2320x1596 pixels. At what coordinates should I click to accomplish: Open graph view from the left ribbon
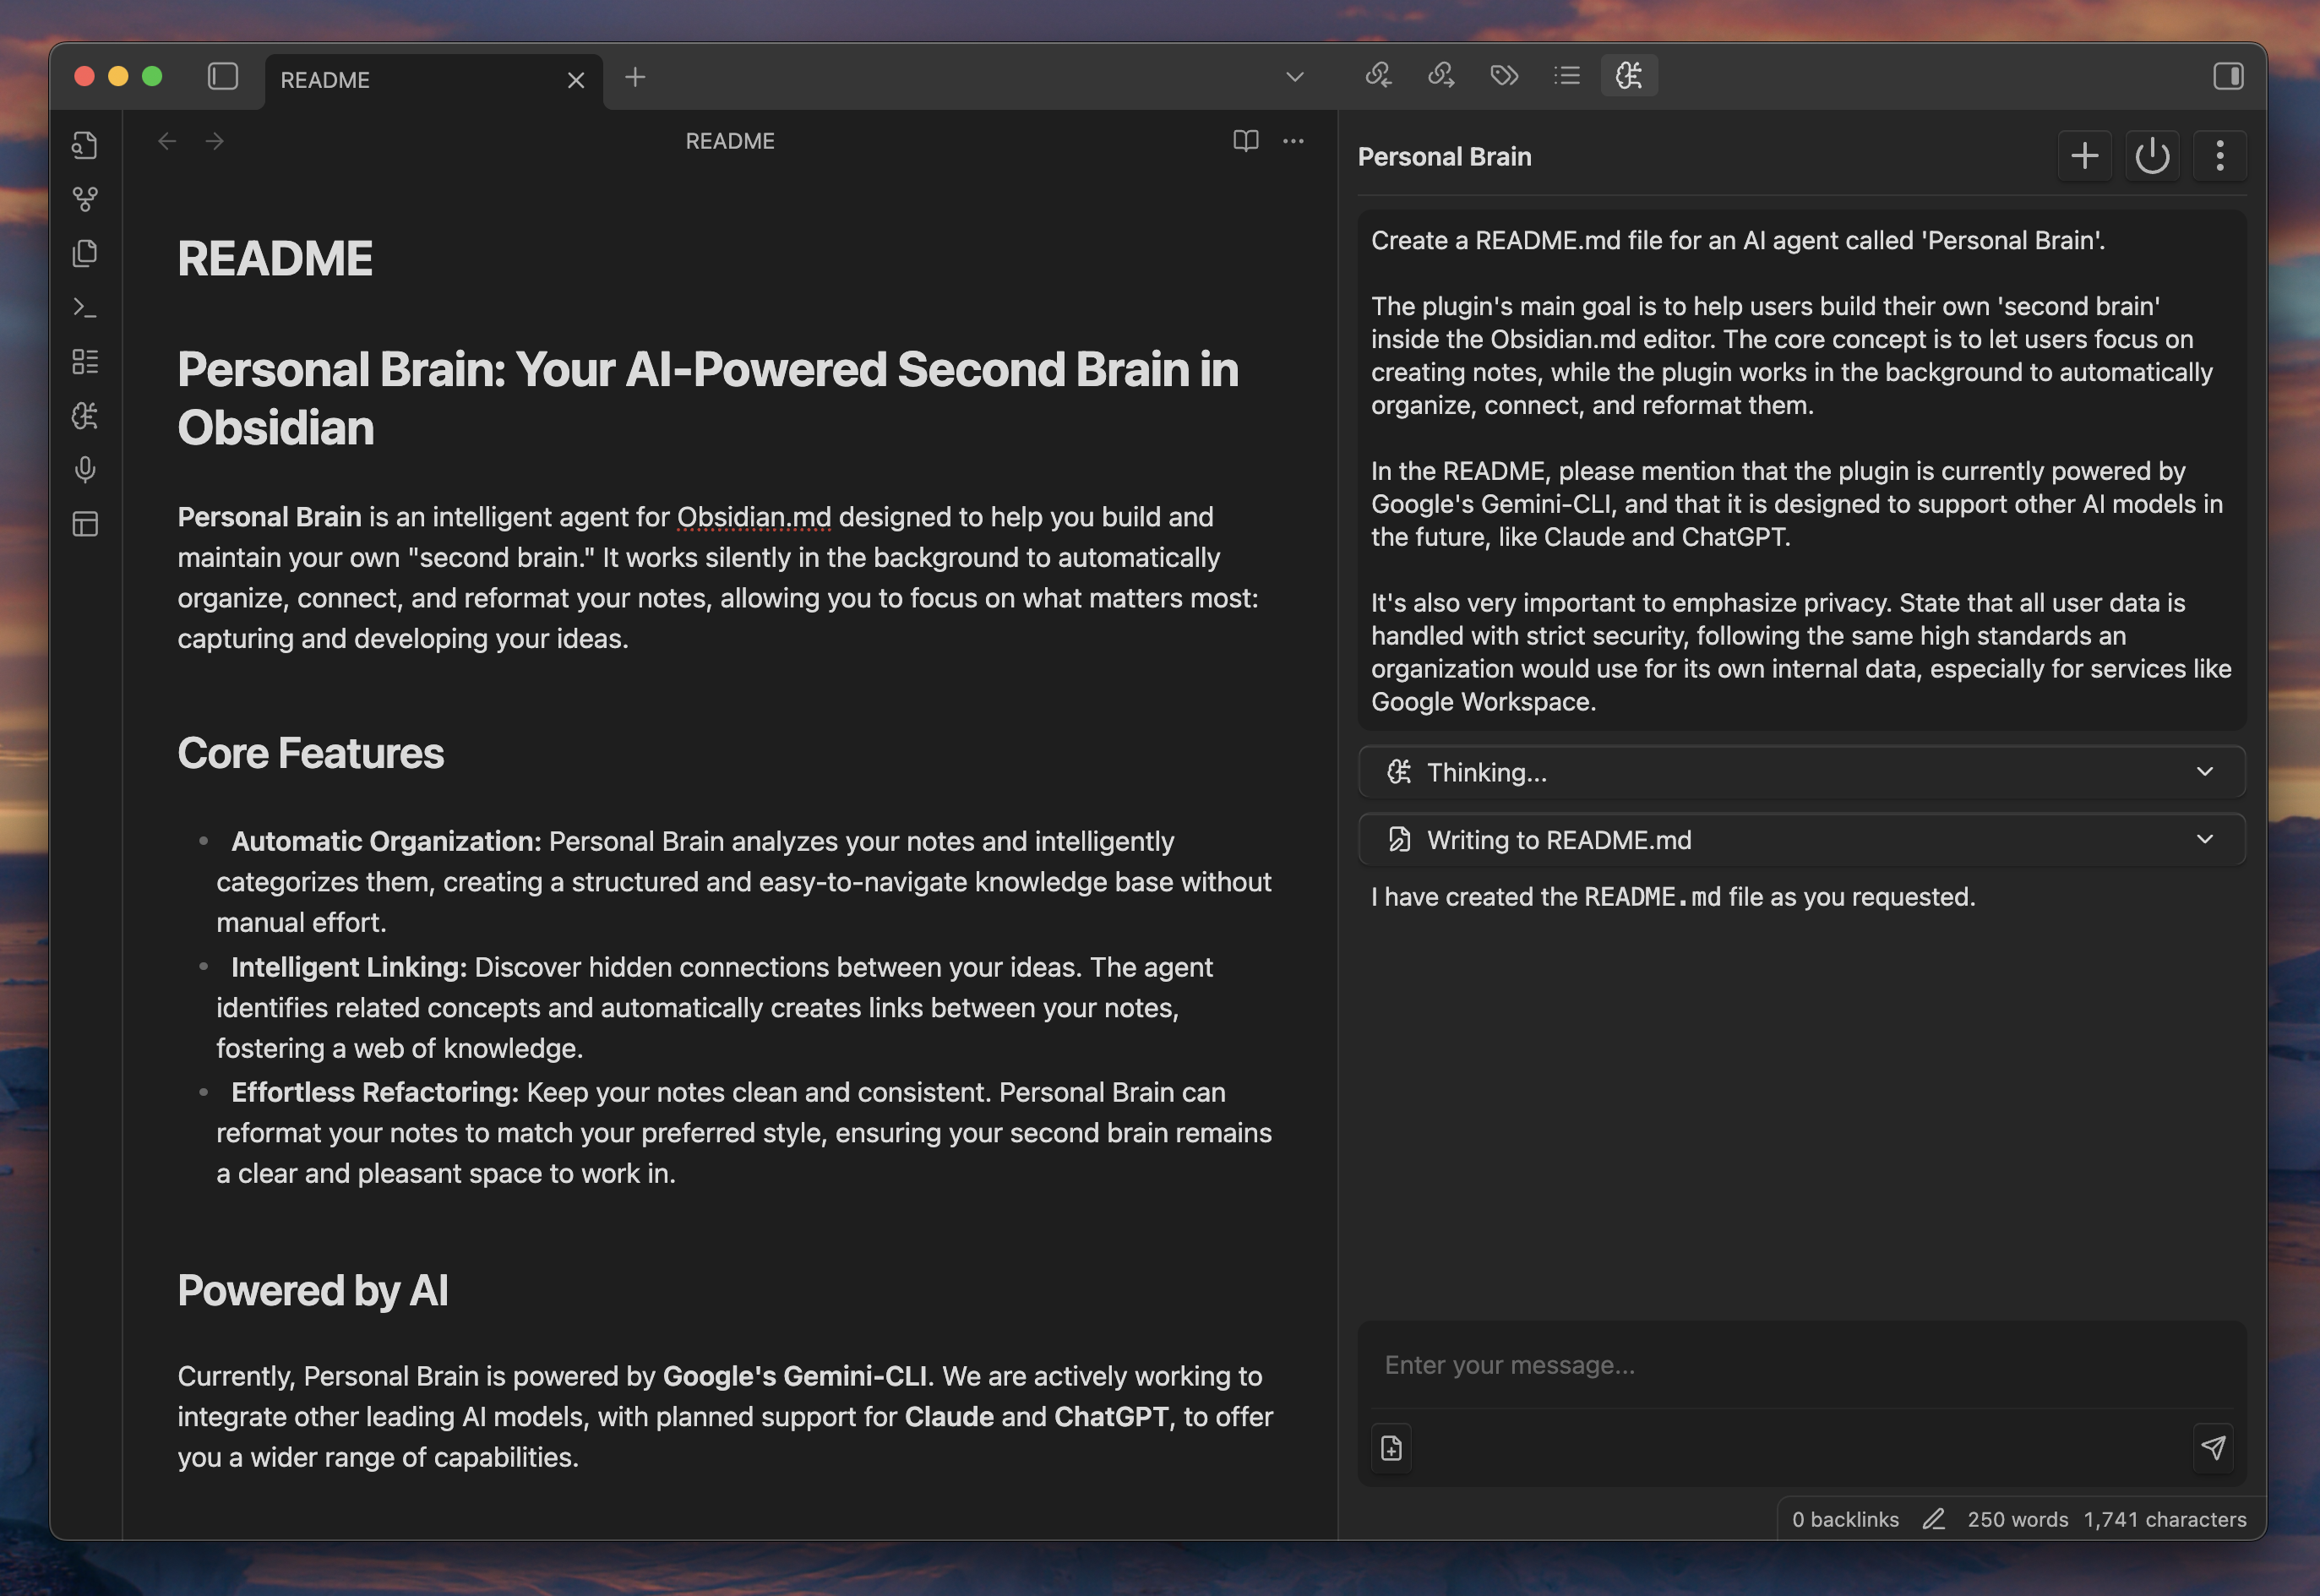pos(85,200)
